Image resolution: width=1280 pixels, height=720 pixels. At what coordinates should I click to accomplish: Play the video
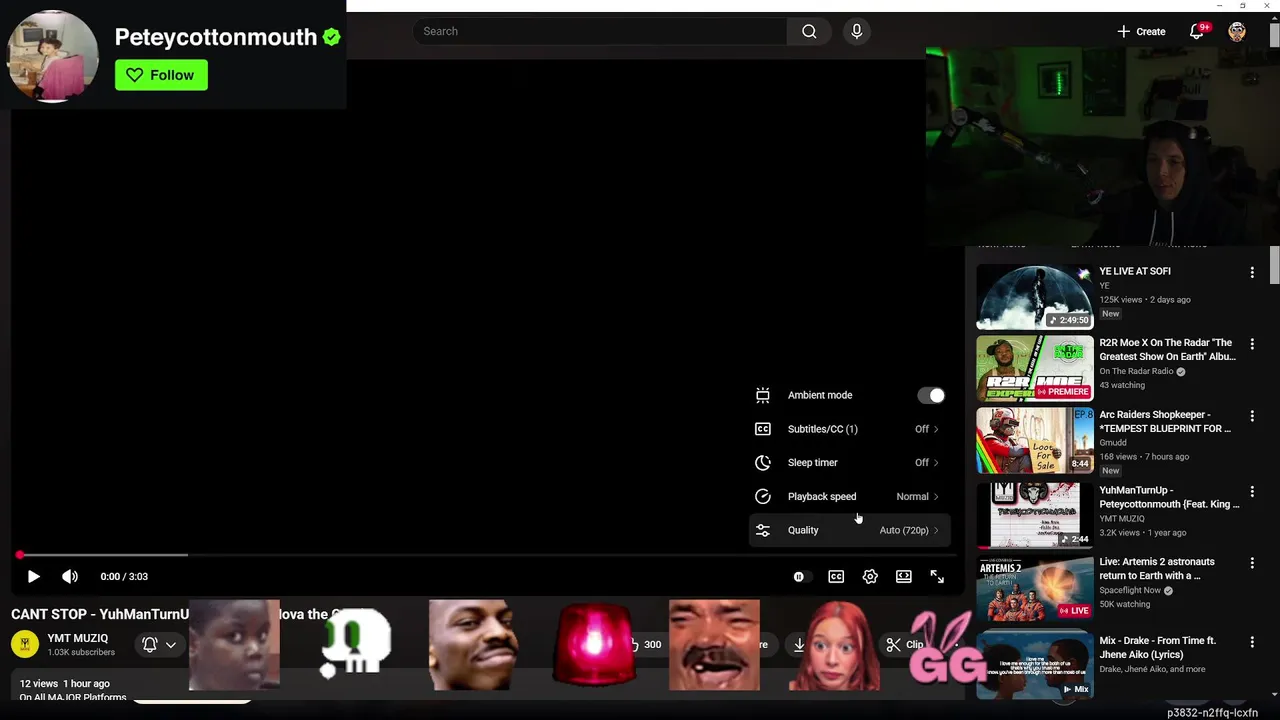[x=33, y=576]
